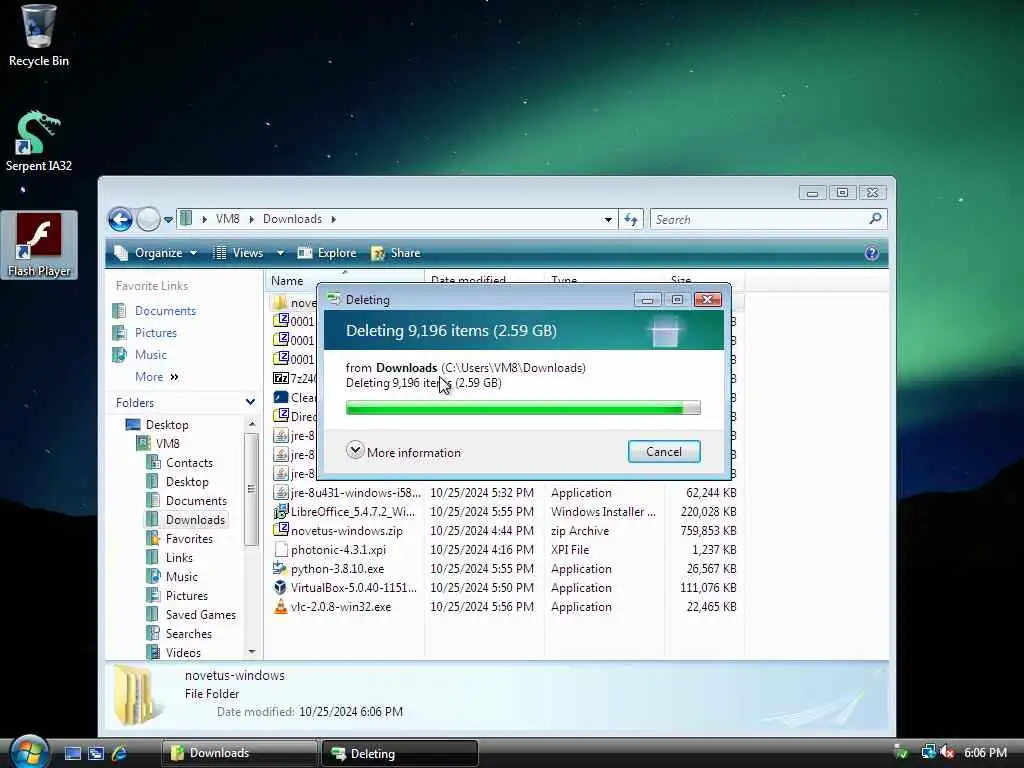Click Downloads in the address breadcrumb

click(x=292, y=219)
